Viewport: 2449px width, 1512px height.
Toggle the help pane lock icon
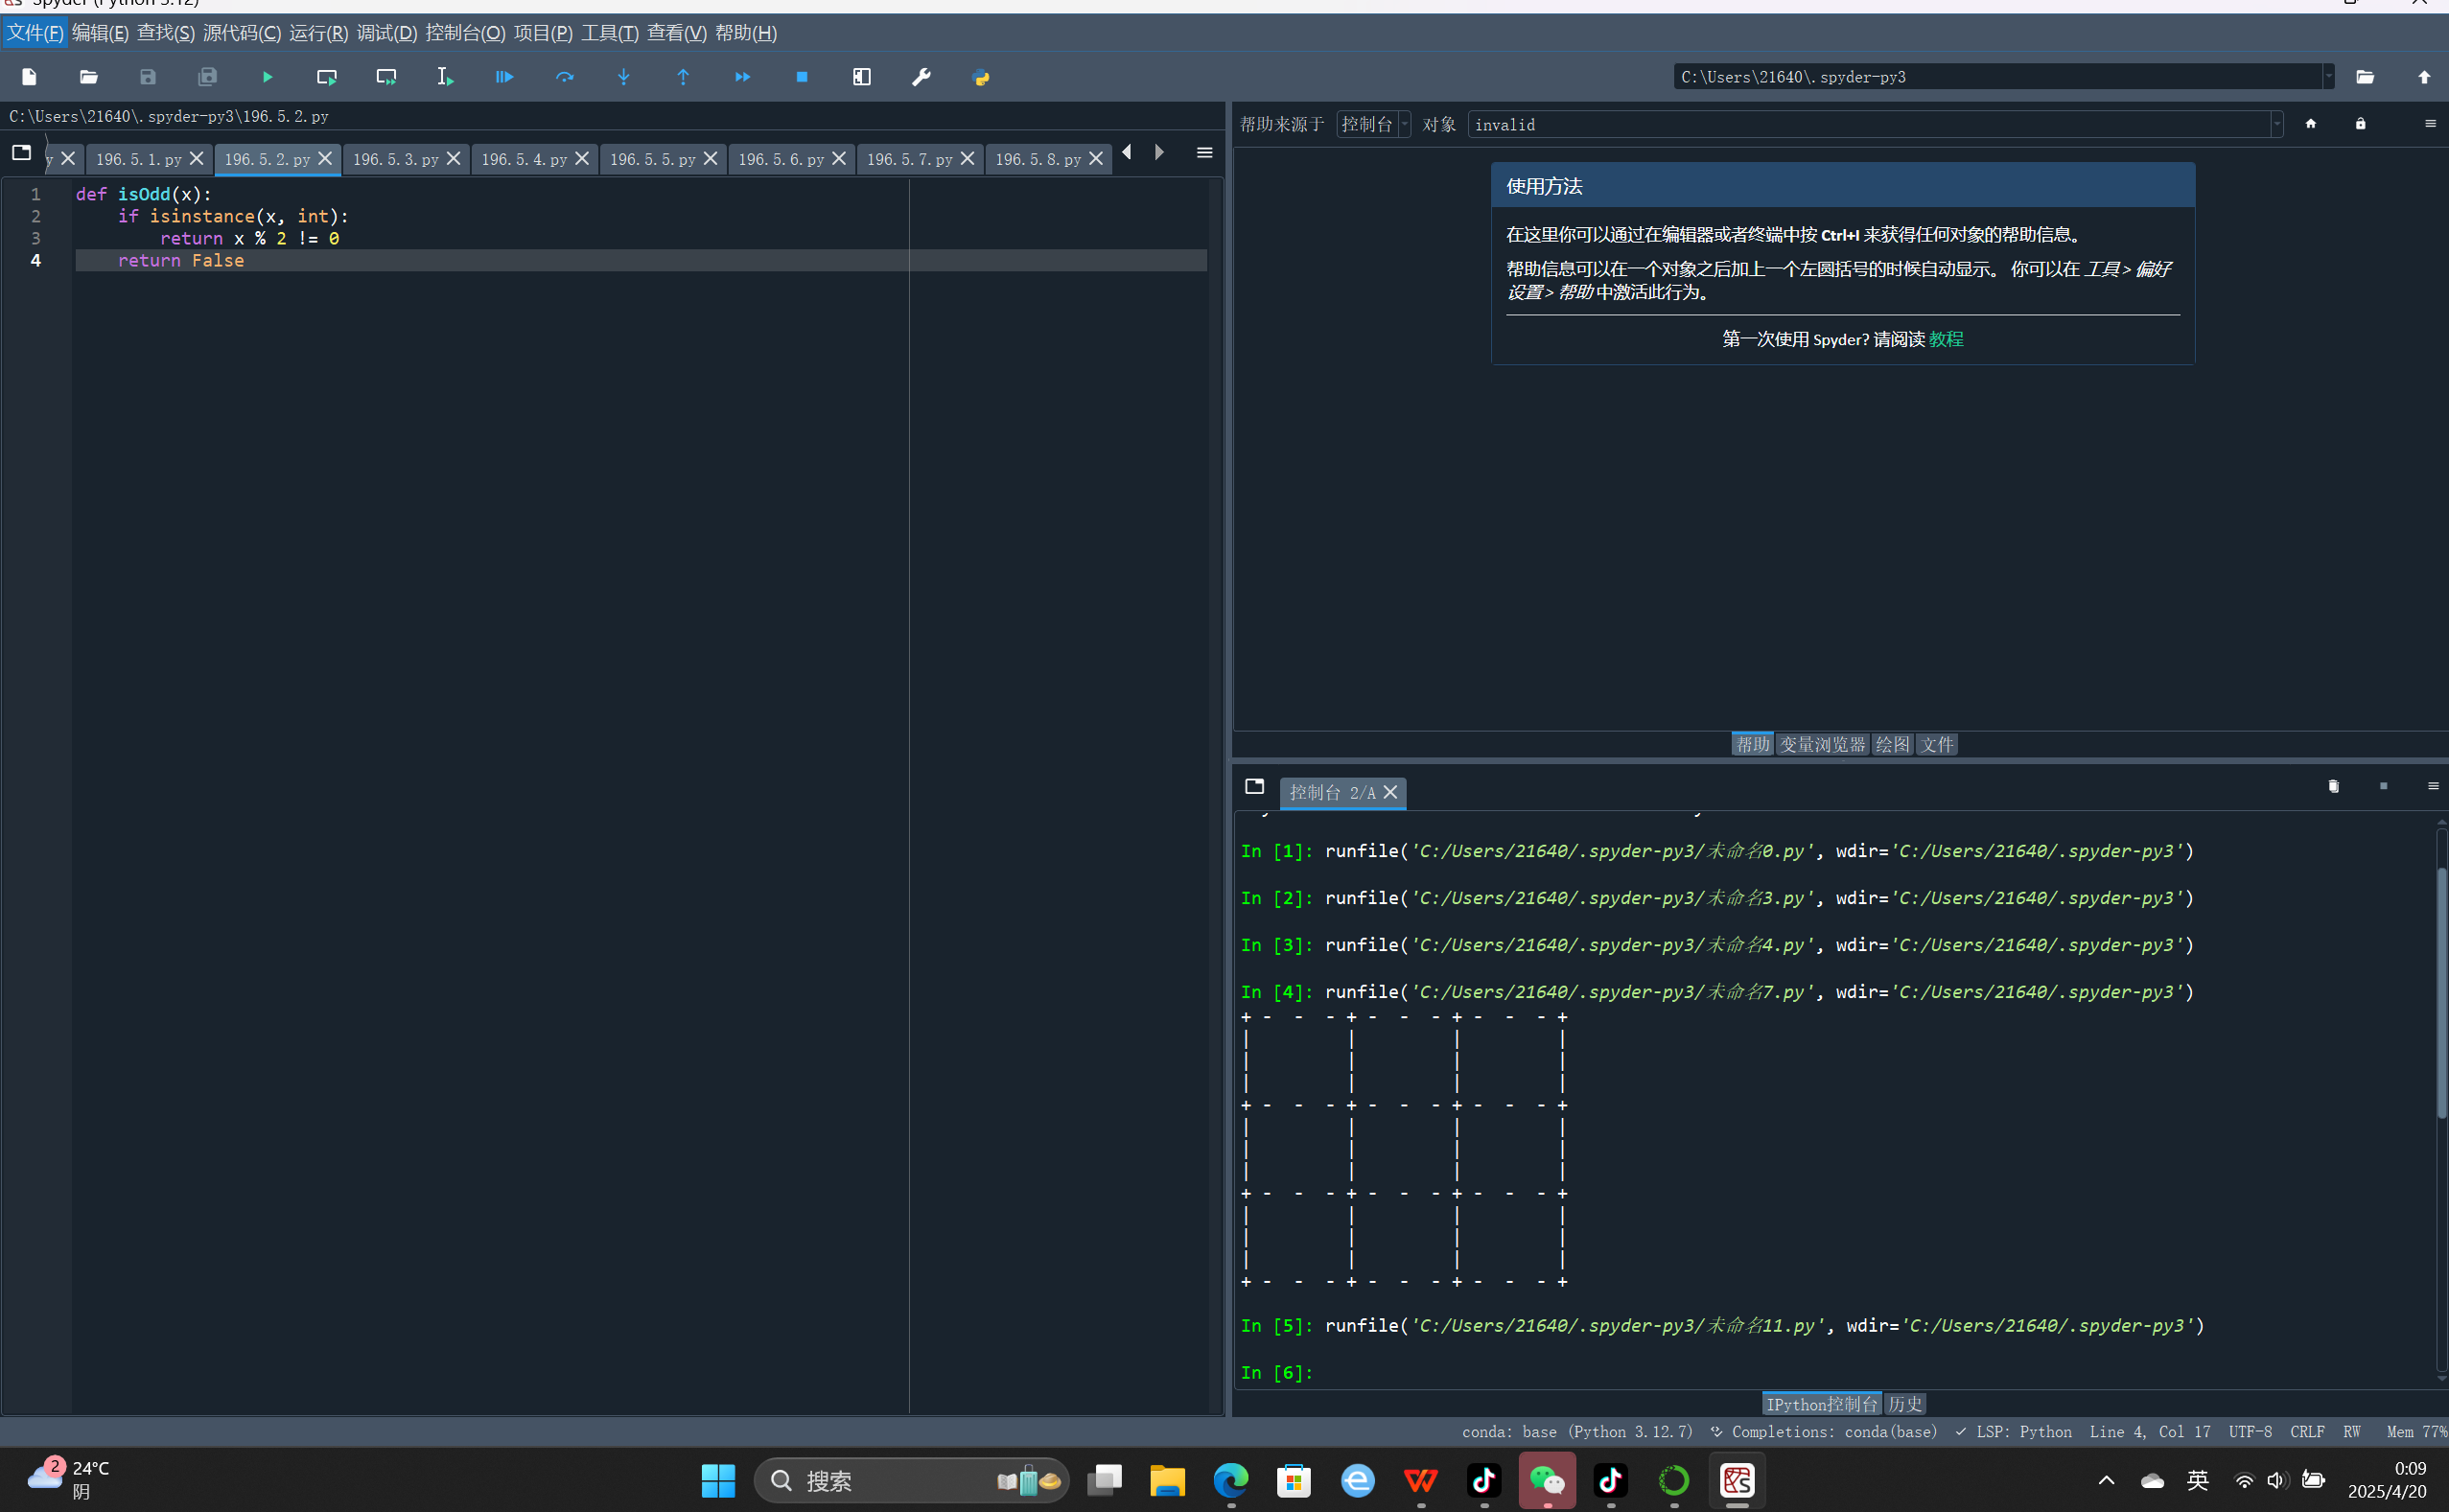[x=2360, y=124]
